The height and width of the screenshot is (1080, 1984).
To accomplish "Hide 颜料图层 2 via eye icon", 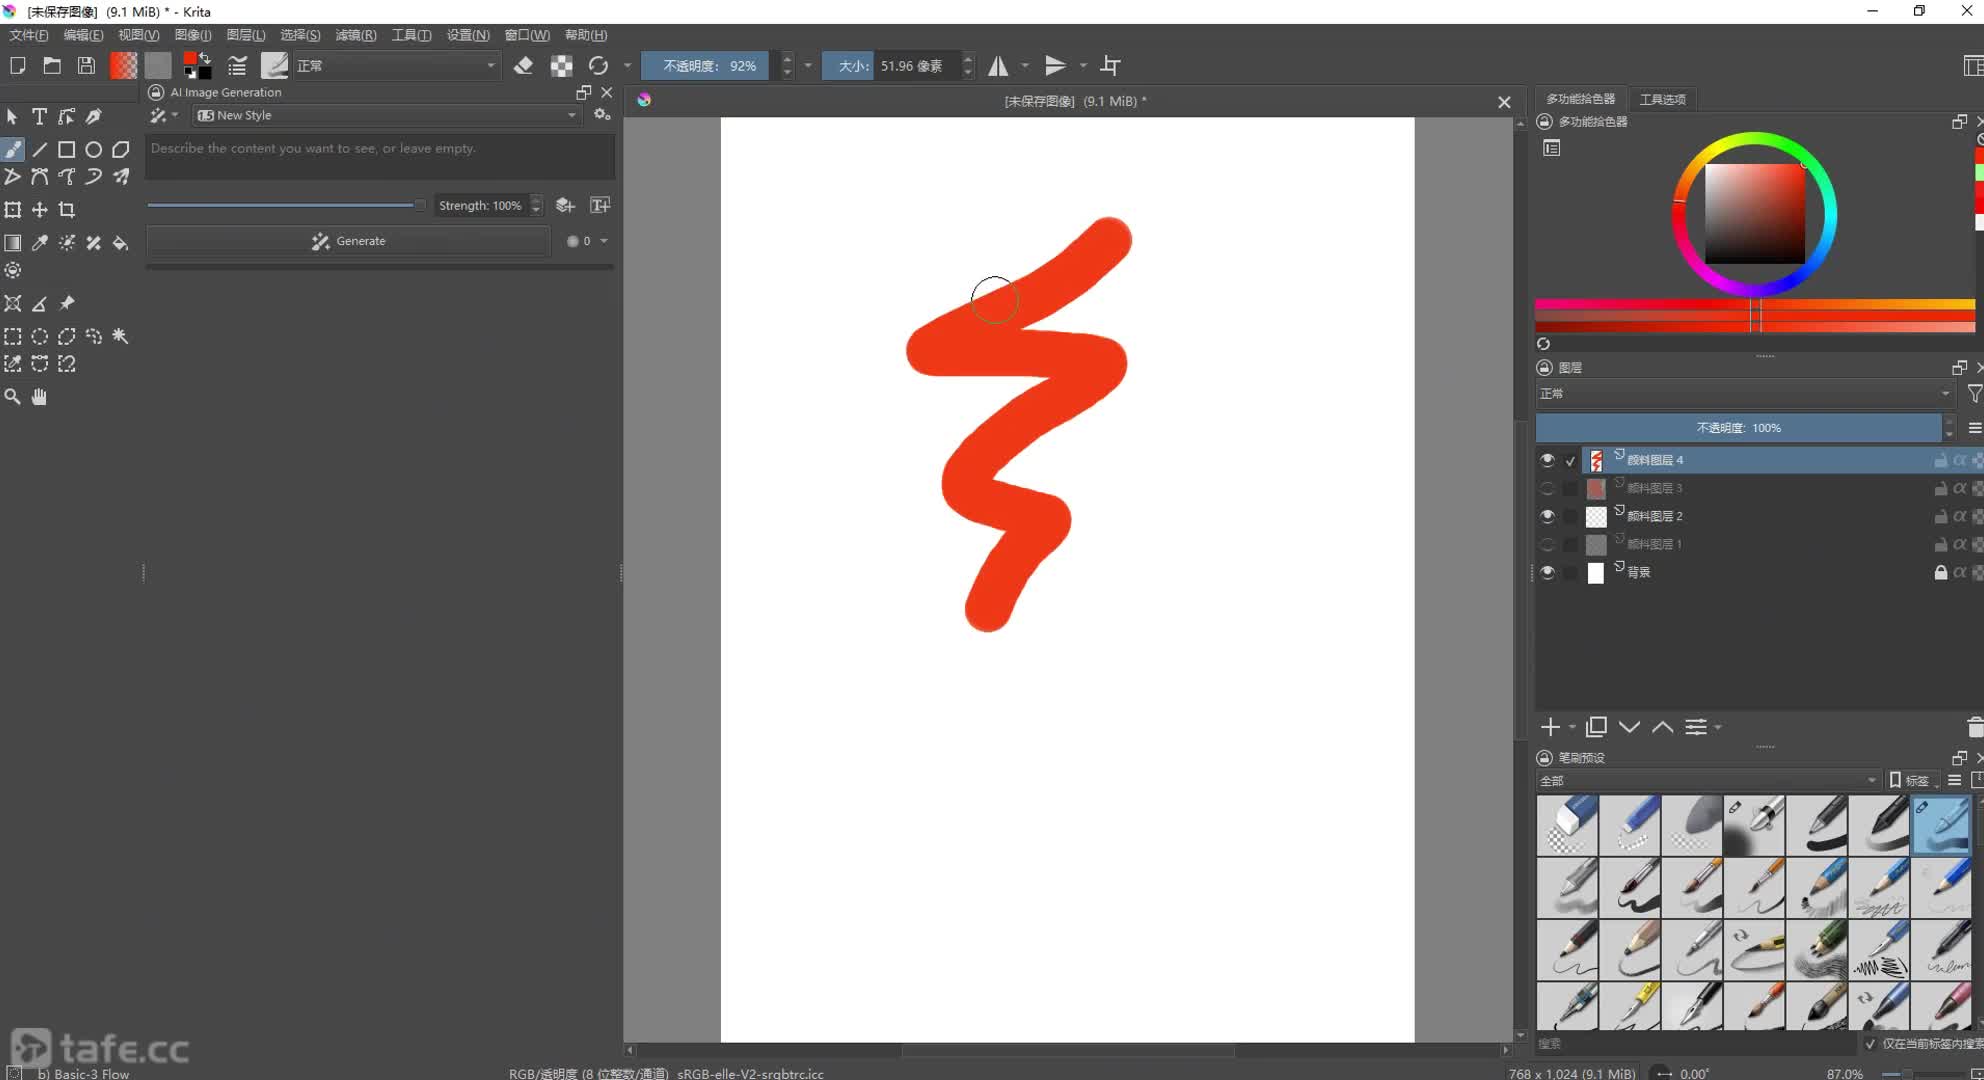I will pos(1547,516).
